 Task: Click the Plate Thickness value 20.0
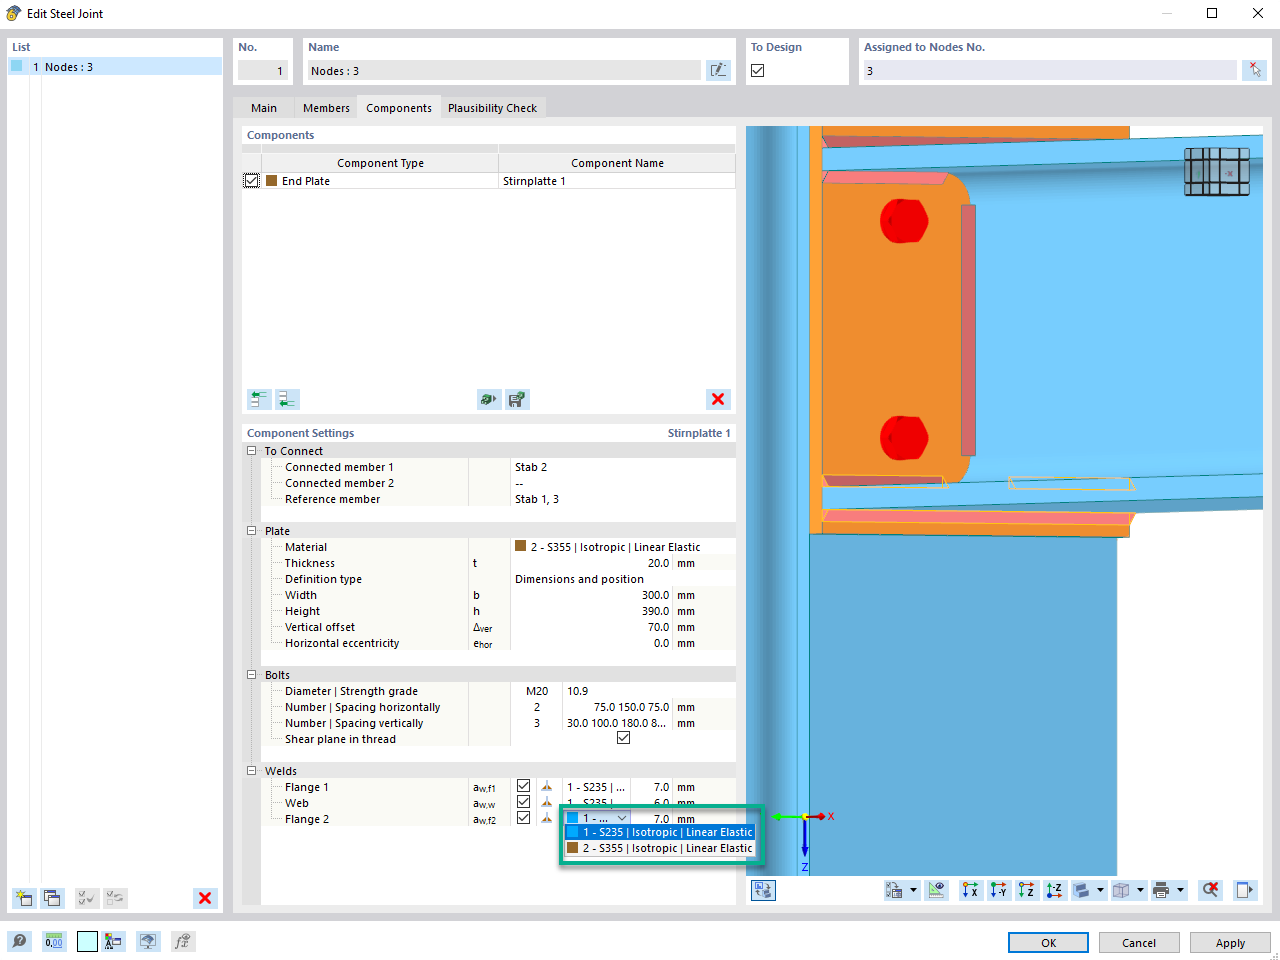tap(657, 563)
